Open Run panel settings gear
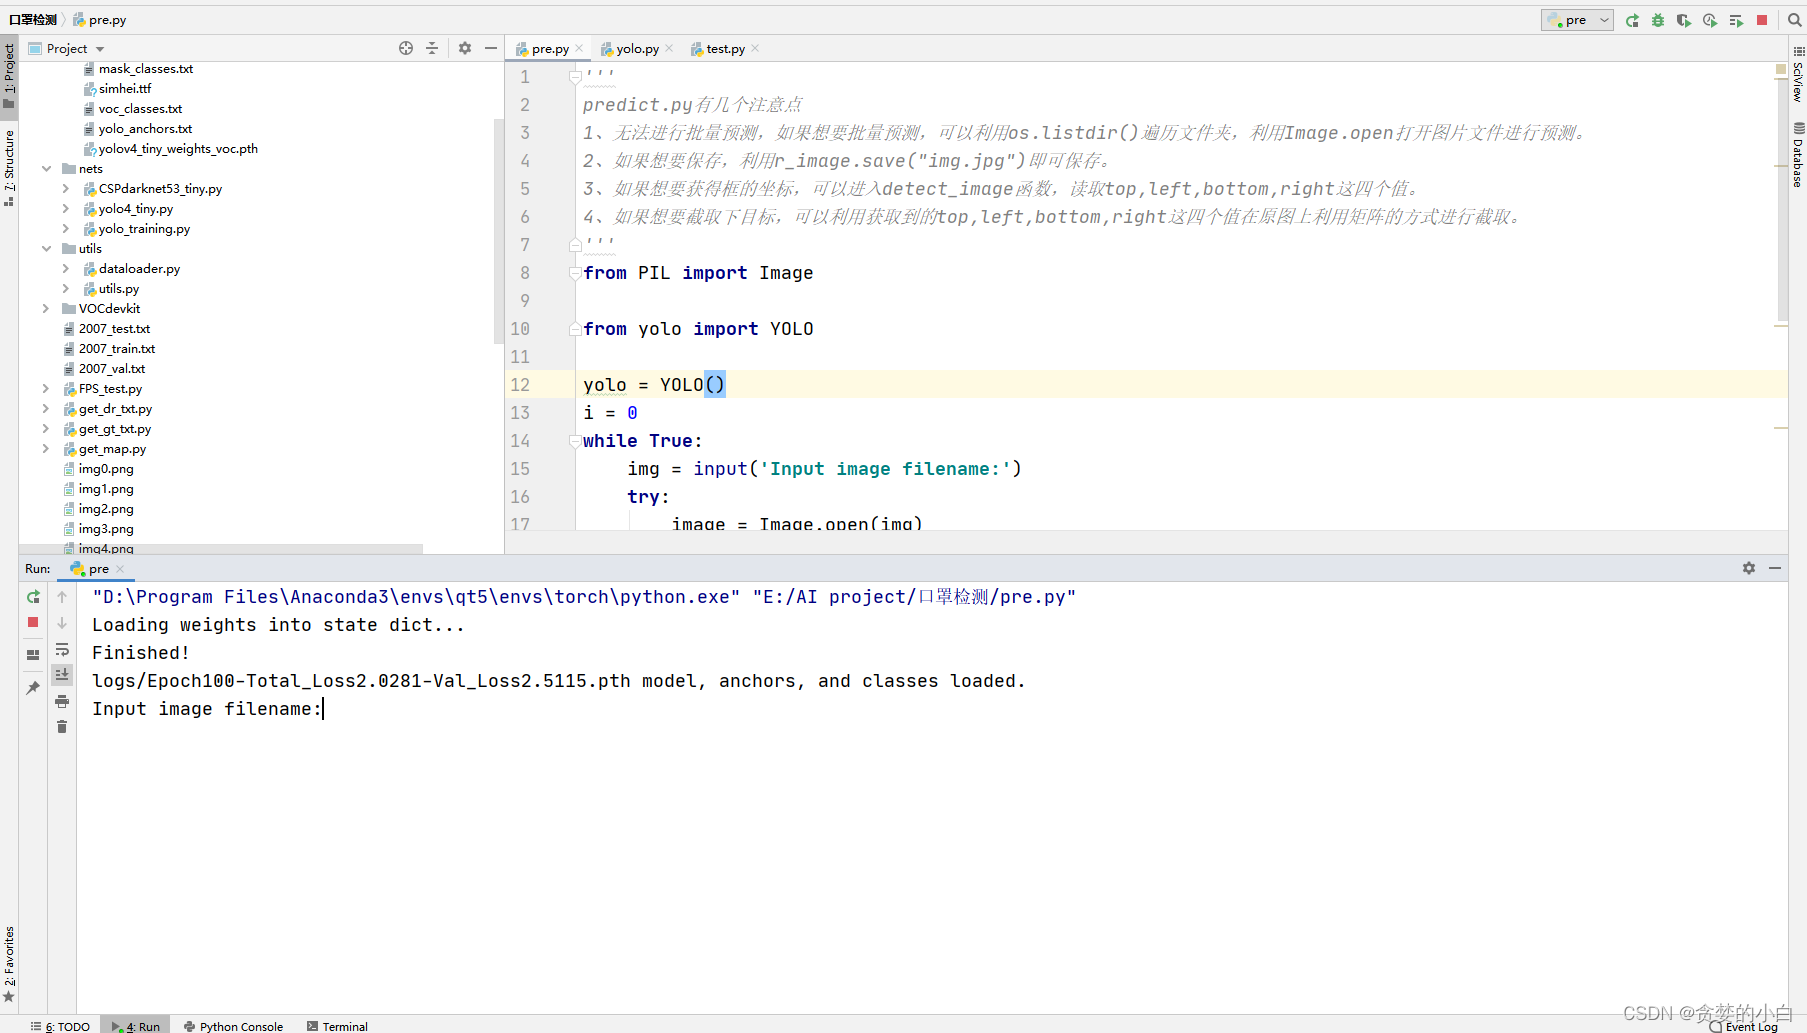 pyautogui.click(x=1749, y=568)
